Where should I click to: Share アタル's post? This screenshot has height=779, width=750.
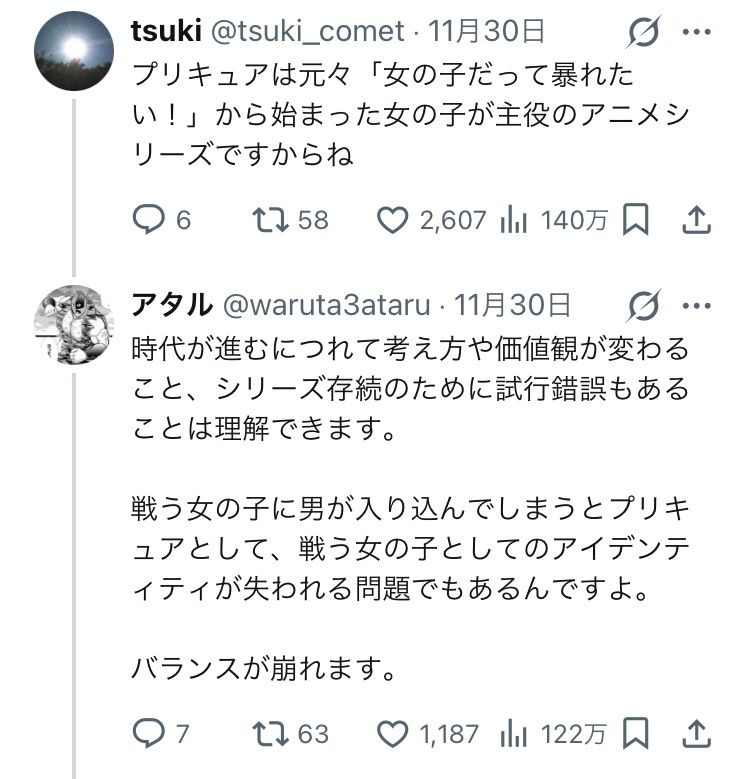(x=696, y=734)
